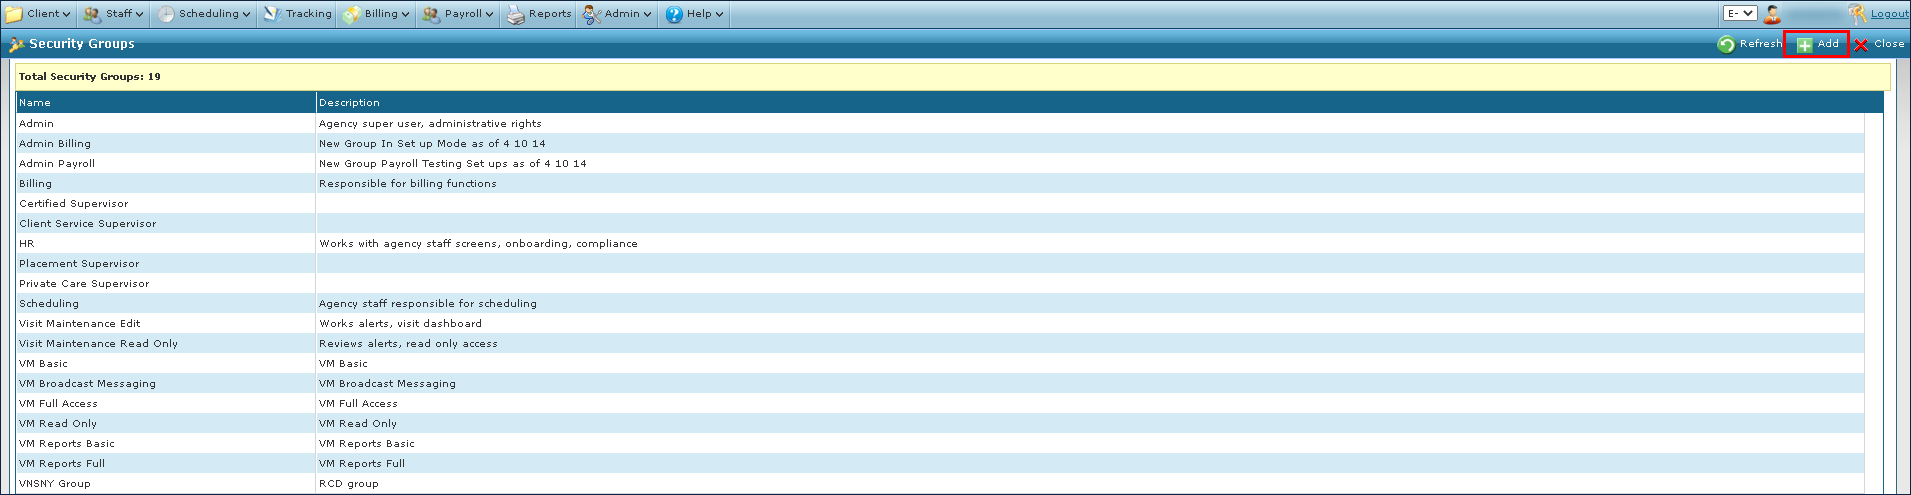Sort by the Description column header
This screenshot has height=495, width=1911.
coord(1099,103)
